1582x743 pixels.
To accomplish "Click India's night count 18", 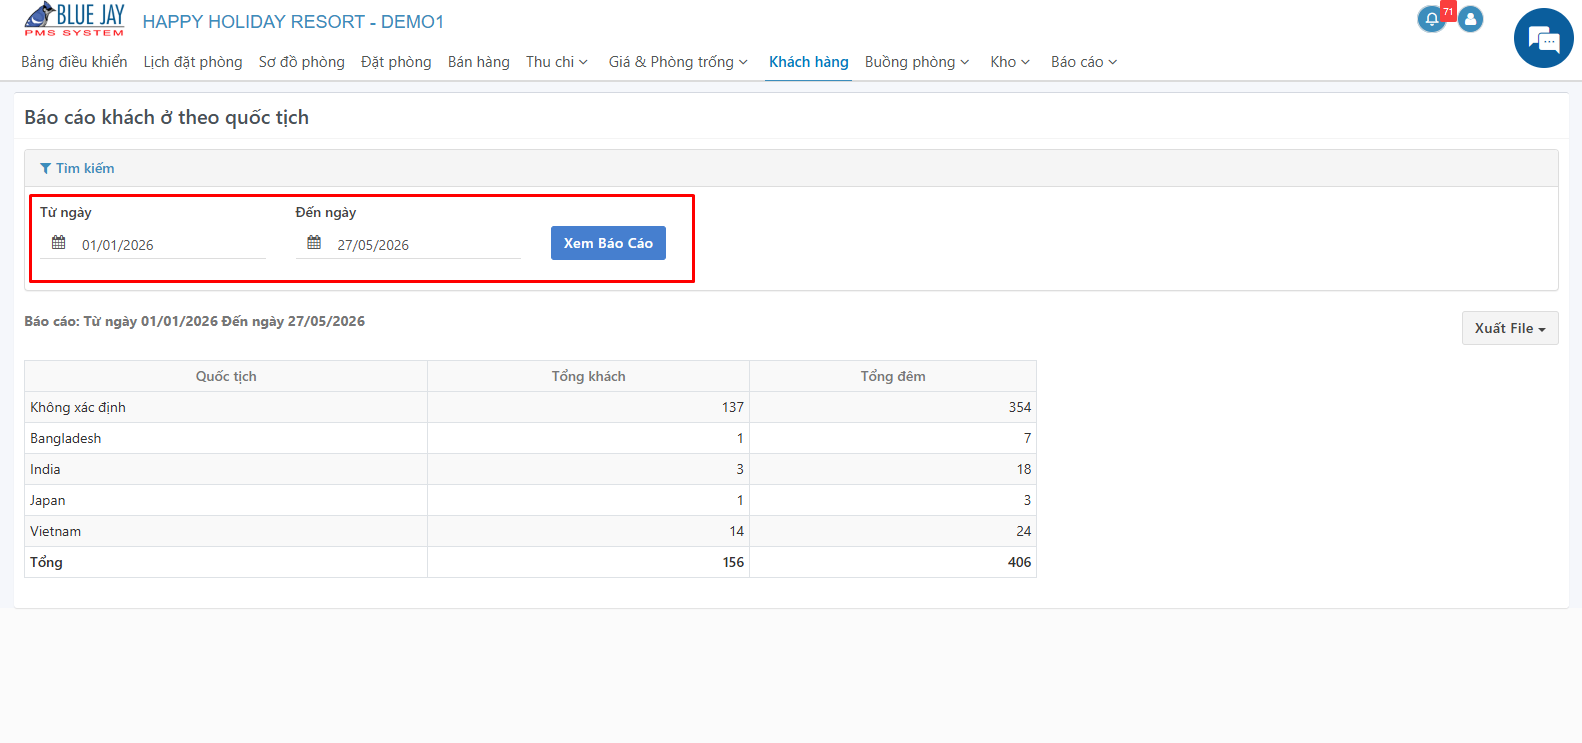I will click(x=1024, y=469).
